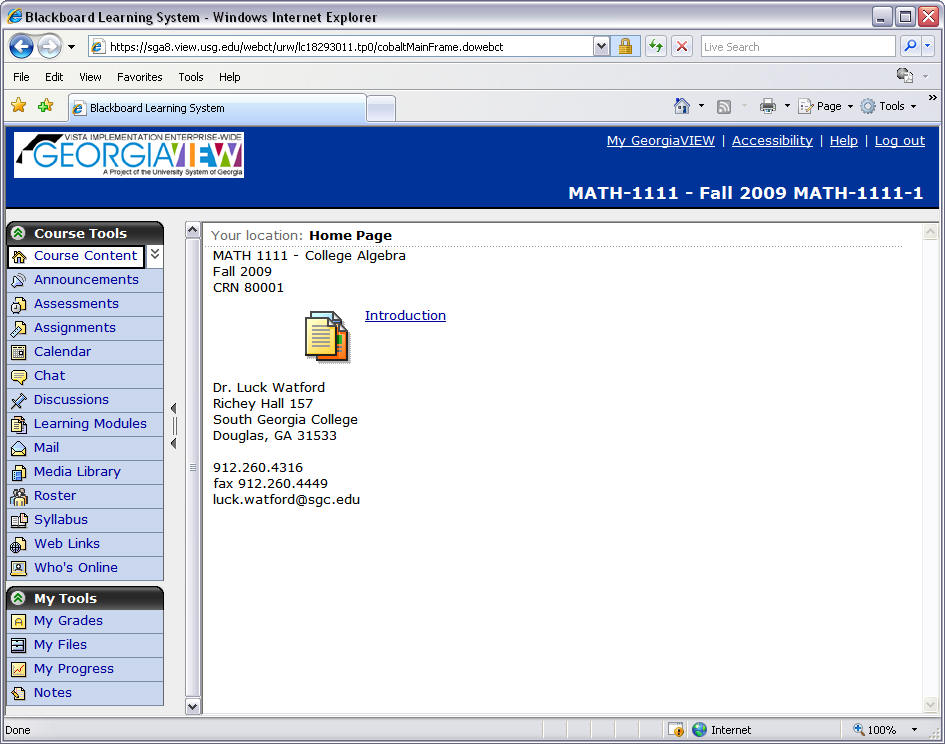Image resolution: width=945 pixels, height=744 pixels.
Task: Open the recent pages dropdown arrow
Action: click(x=71, y=46)
